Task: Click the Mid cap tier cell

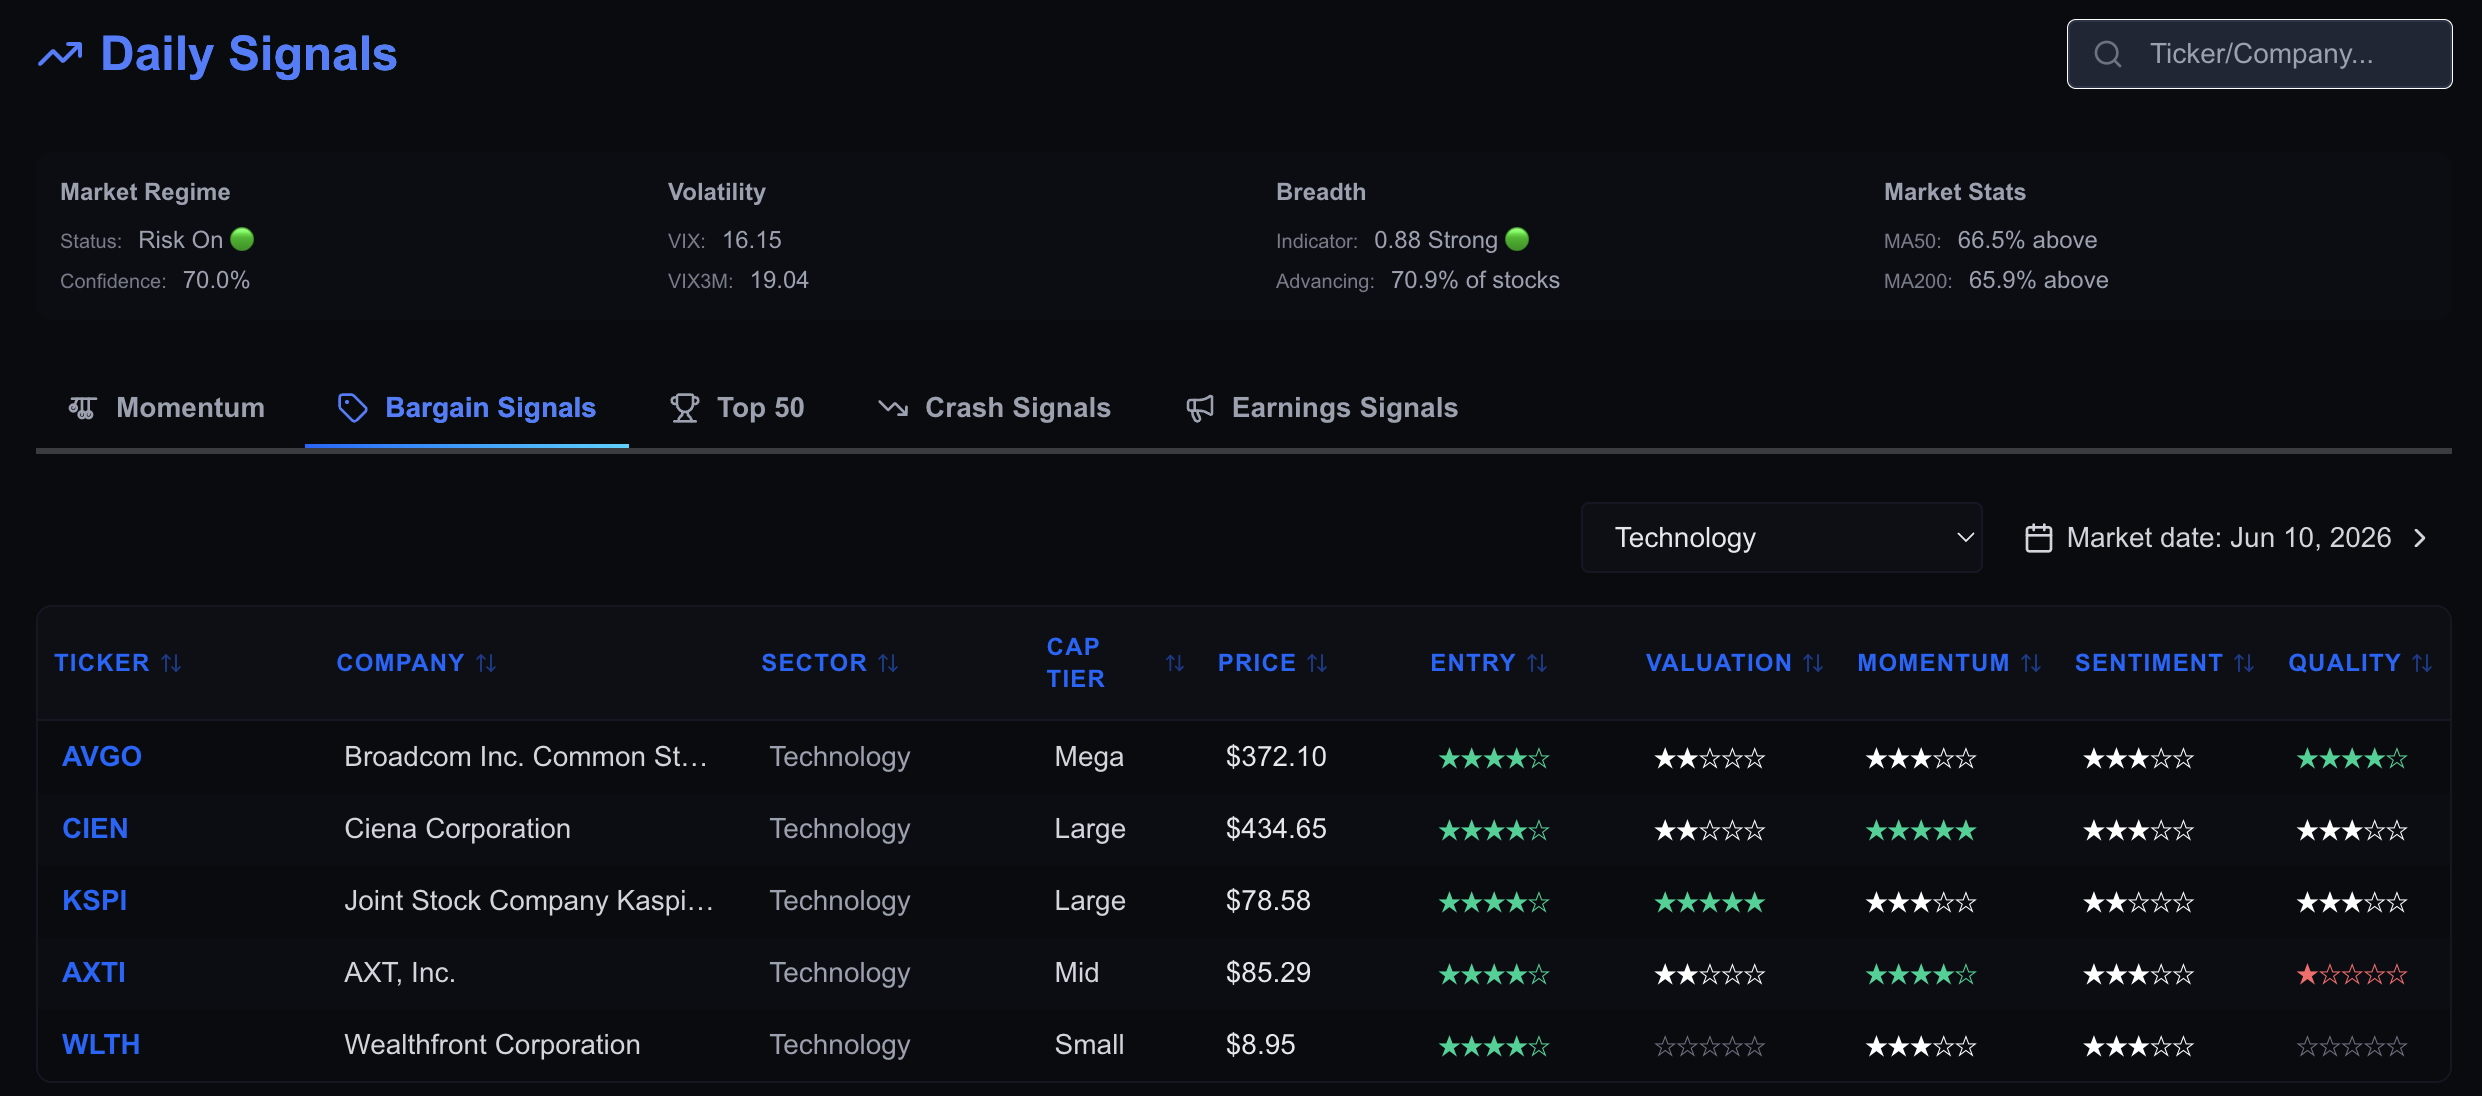Action: (1076, 973)
